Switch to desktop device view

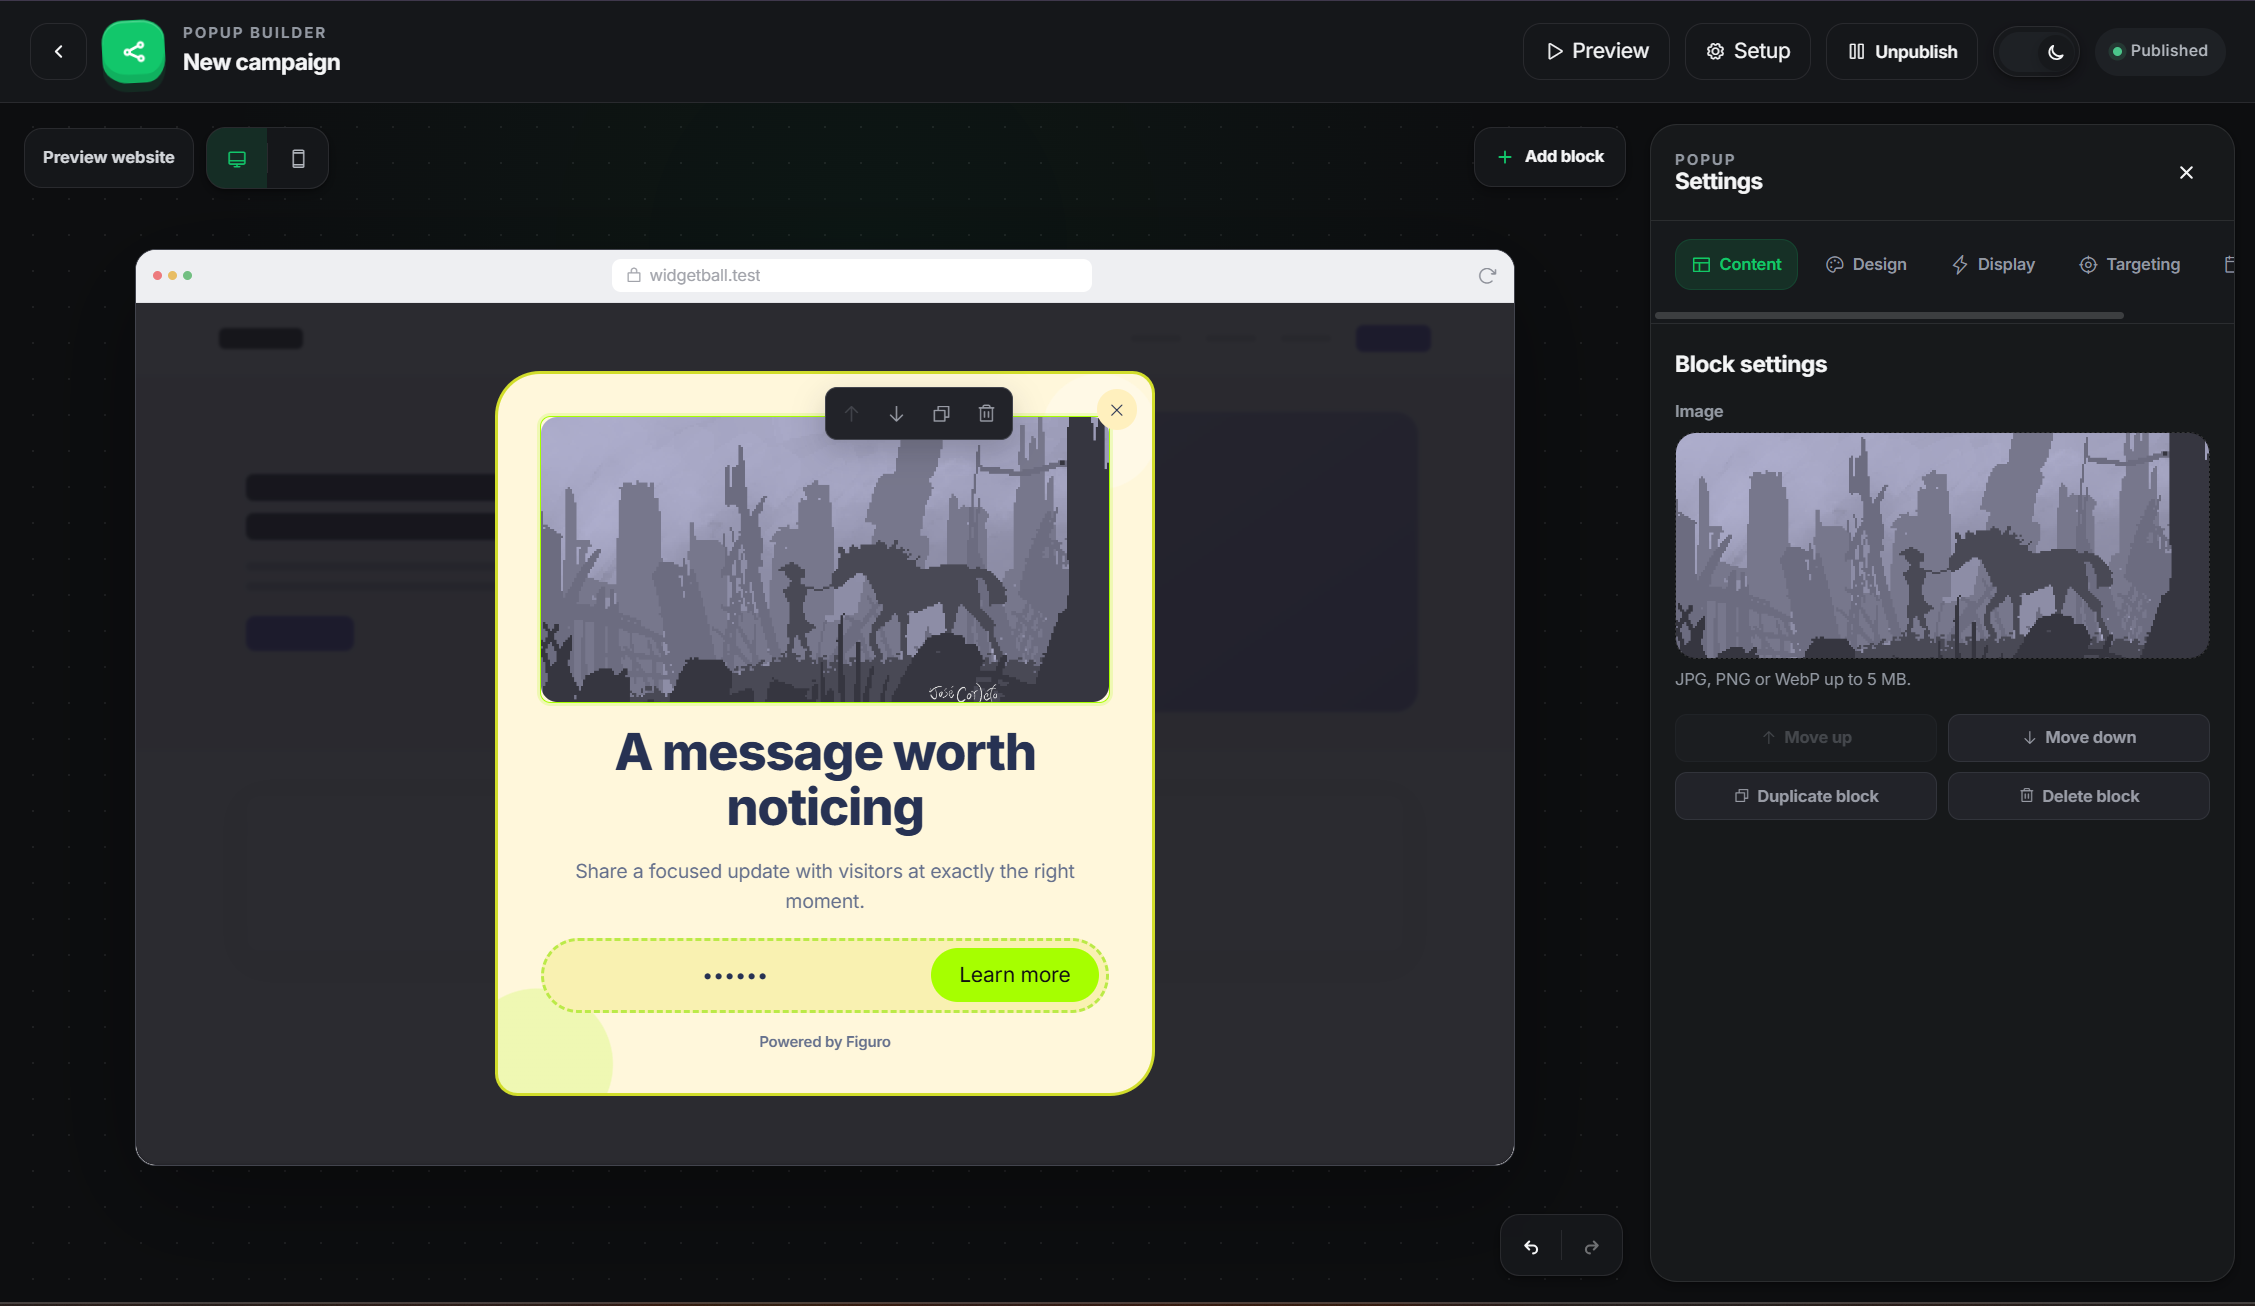point(237,158)
